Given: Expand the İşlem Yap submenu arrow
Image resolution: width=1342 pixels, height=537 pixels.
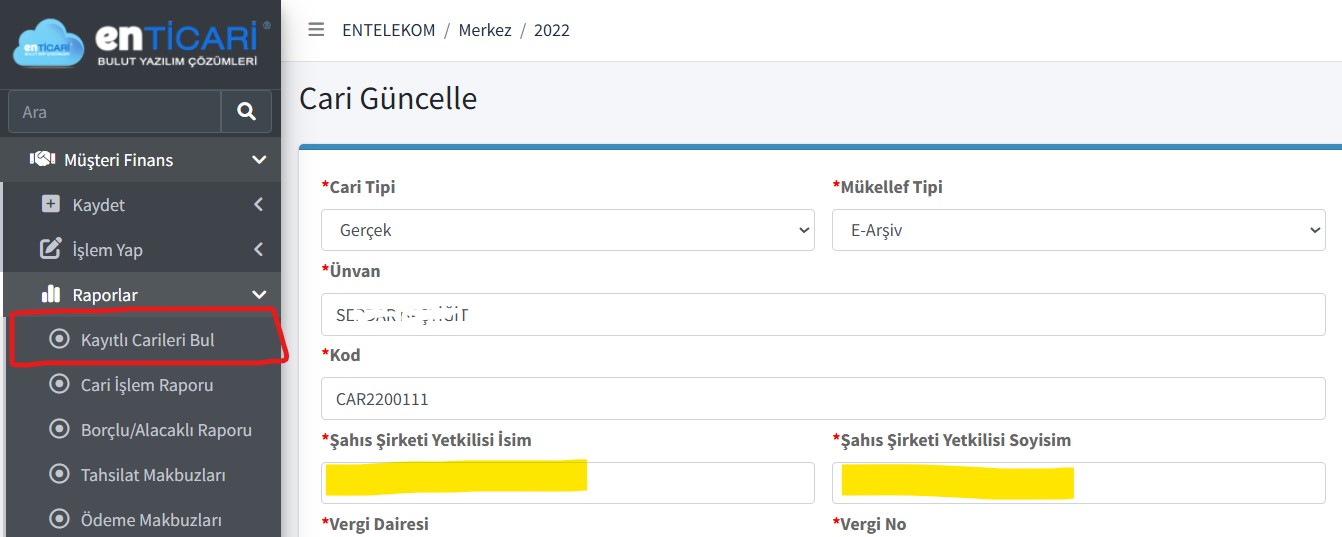Looking at the screenshot, I should (x=259, y=249).
